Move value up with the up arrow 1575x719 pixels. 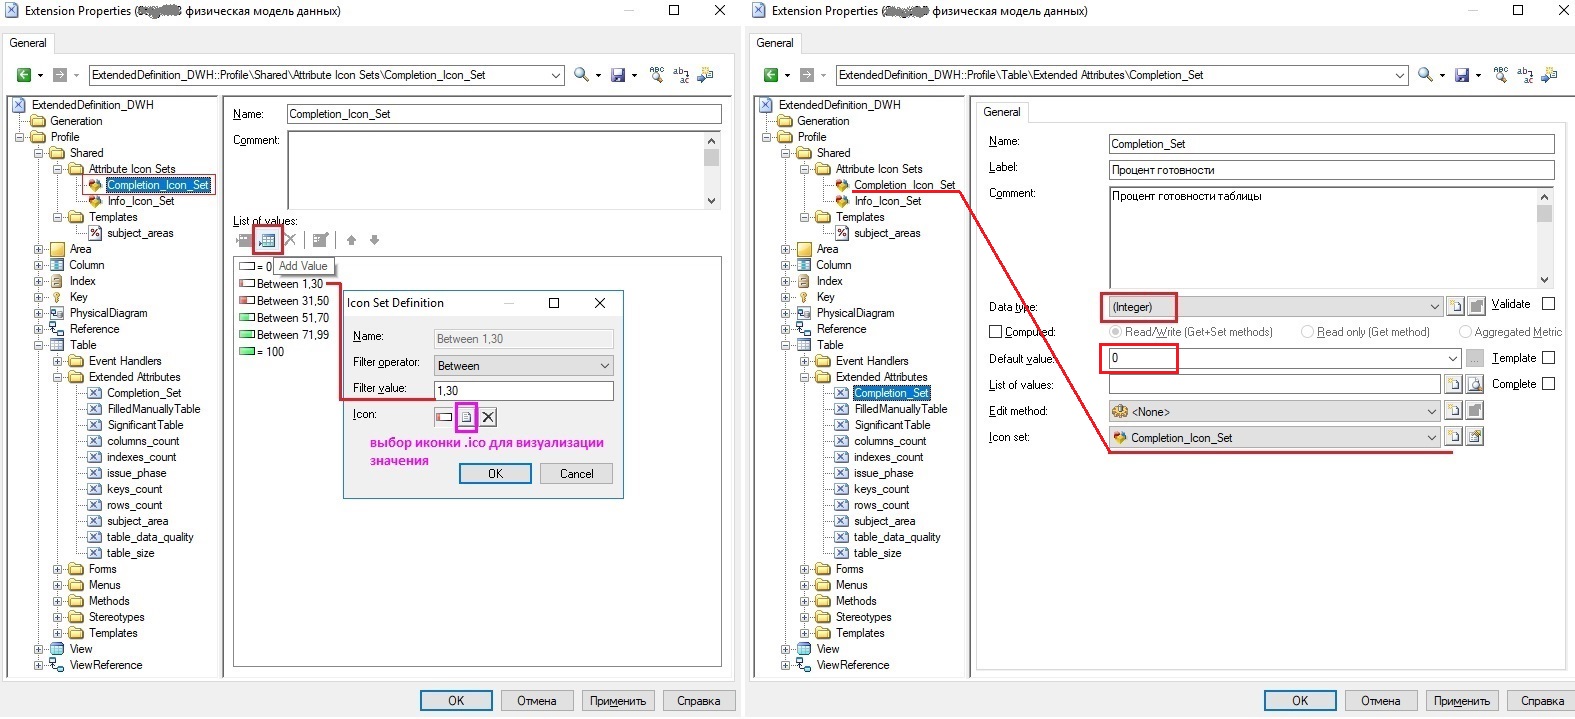351,240
